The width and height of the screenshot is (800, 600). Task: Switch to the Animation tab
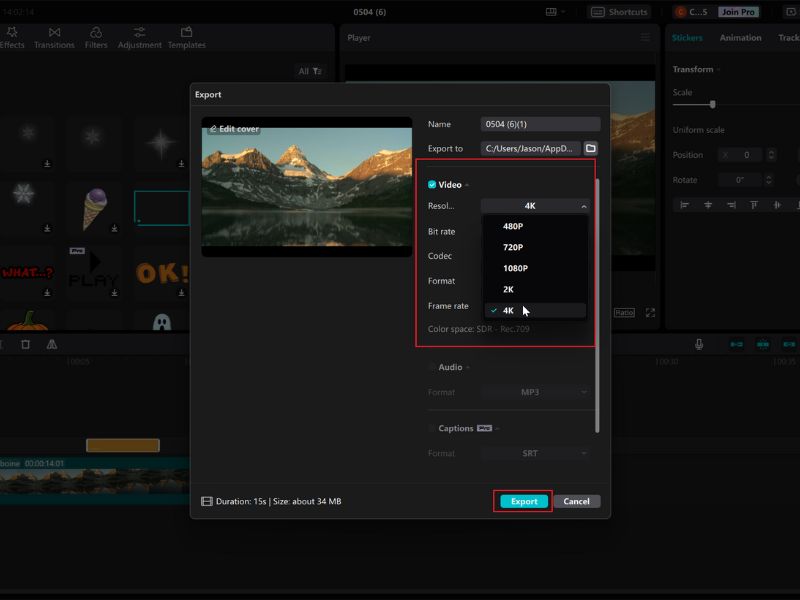tap(740, 38)
